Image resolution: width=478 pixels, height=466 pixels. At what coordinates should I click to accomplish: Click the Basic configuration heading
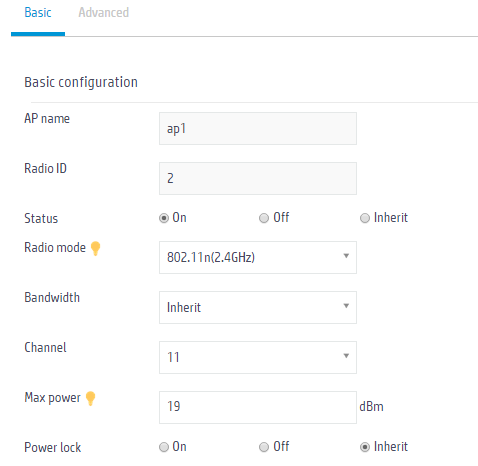tap(81, 82)
